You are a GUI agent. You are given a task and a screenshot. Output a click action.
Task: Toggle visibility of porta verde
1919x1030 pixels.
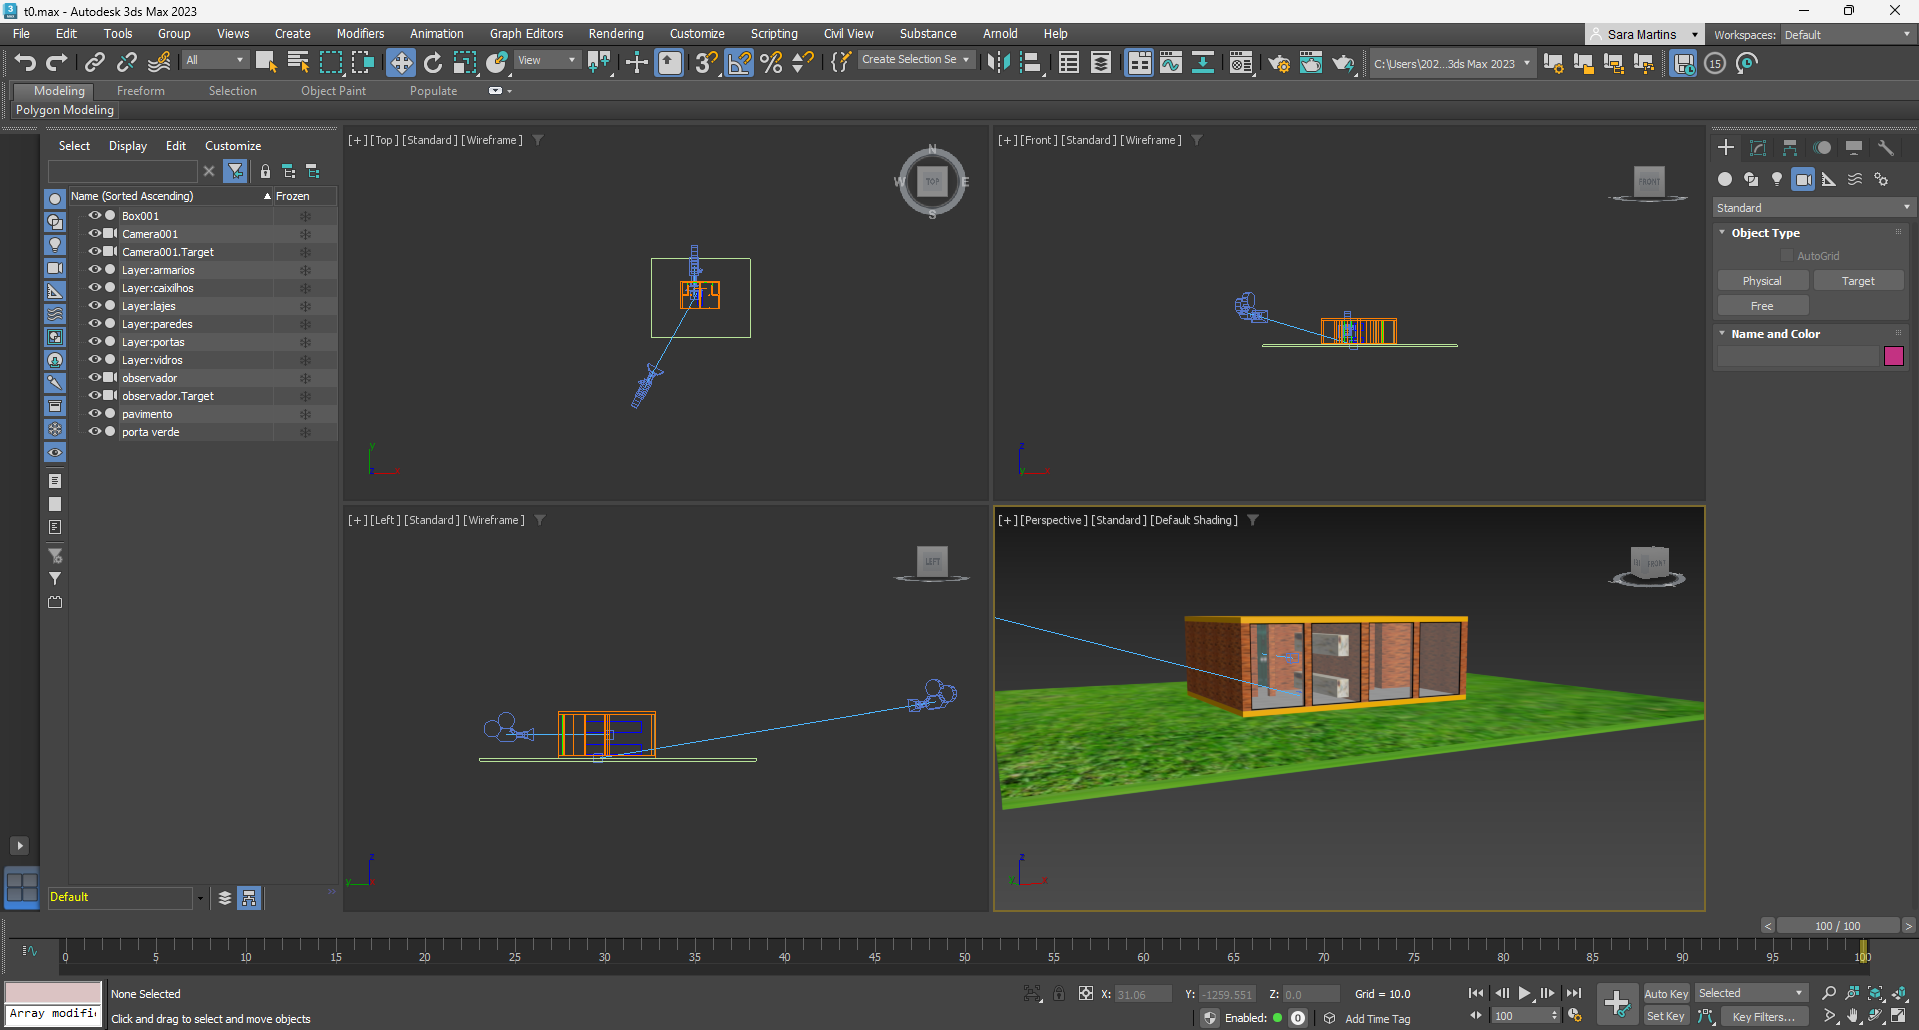tap(95, 432)
